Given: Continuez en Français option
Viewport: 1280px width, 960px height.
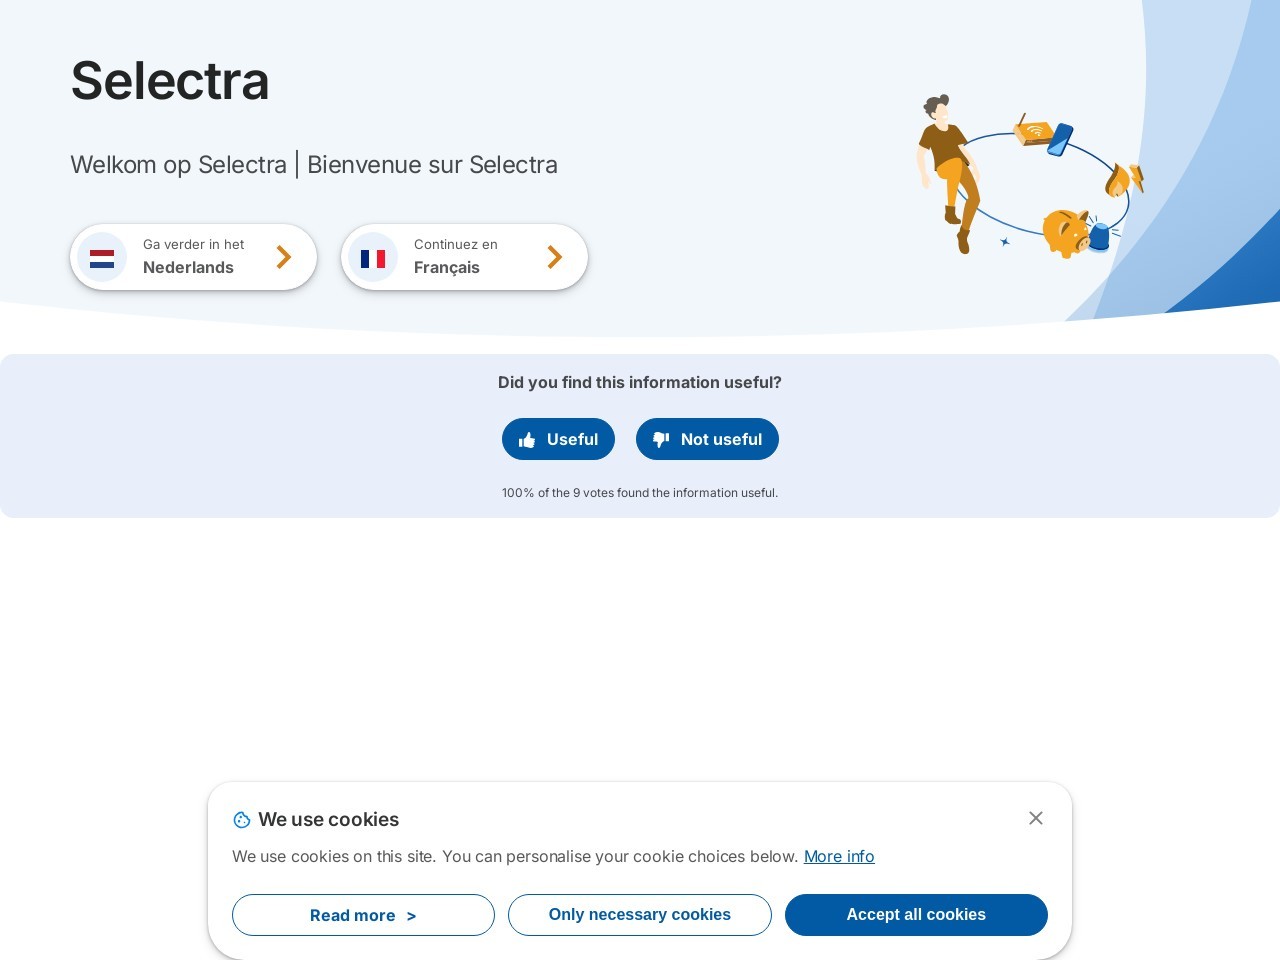Looking at the screenshot, I should point(464,257).
